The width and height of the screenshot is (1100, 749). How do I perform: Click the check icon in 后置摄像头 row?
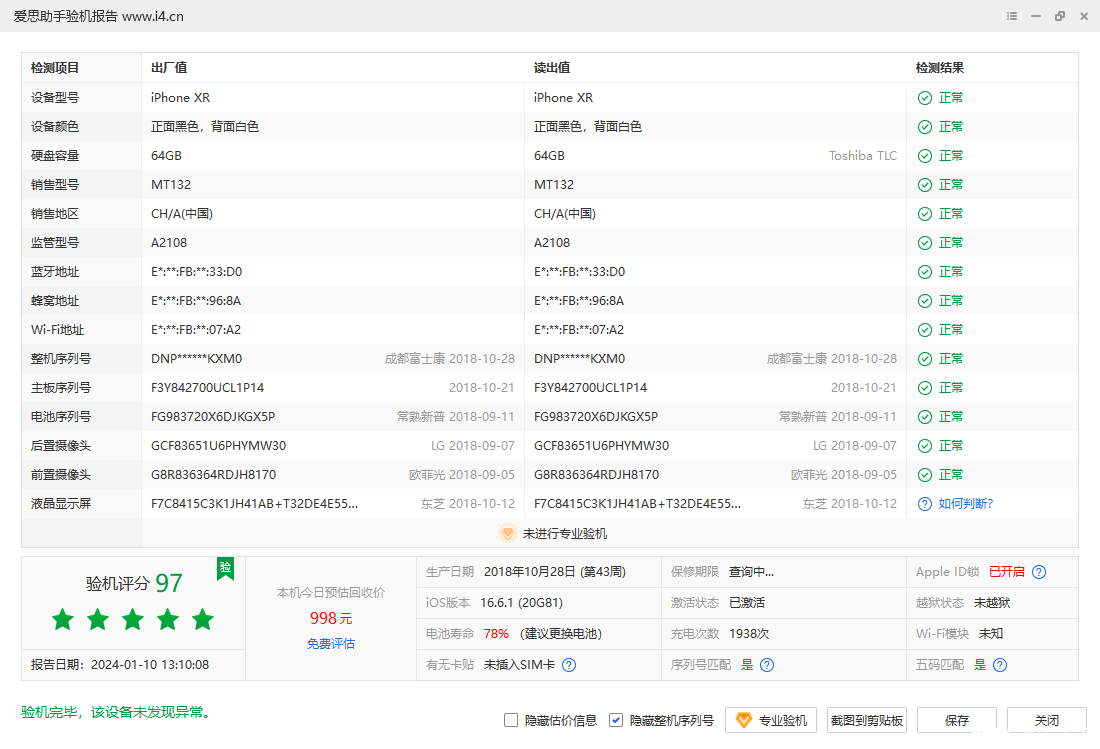925,446
